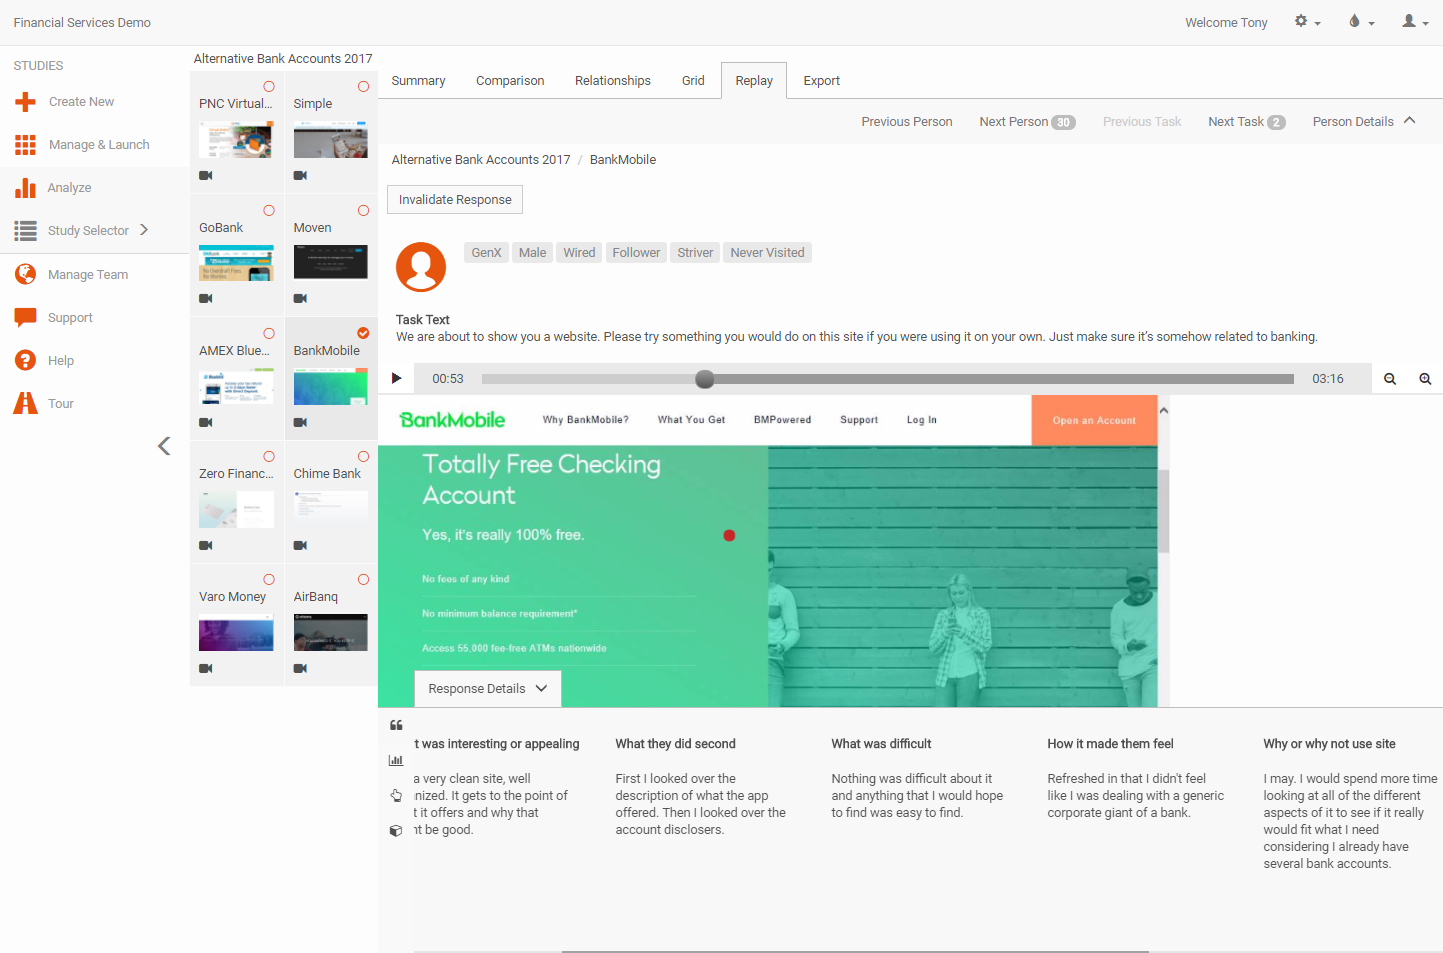Click the bar chart icon beside the responses
The width and height of the screenshot is (1443, 953).
click(x=396, y=760)
